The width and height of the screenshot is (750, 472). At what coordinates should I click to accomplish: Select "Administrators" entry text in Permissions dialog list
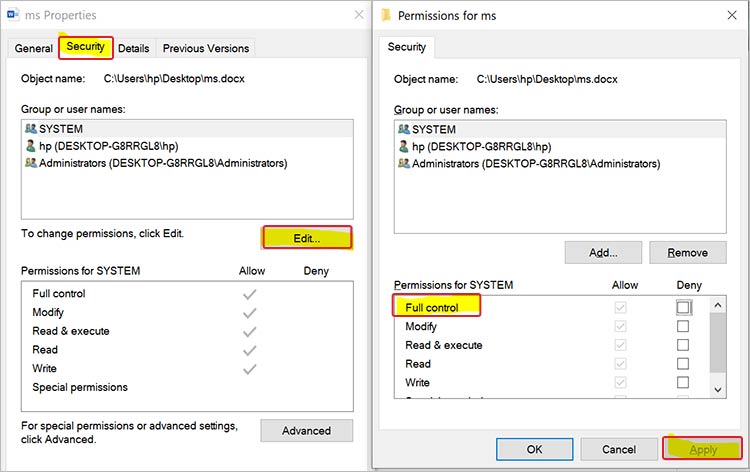[x=536, y=164]
